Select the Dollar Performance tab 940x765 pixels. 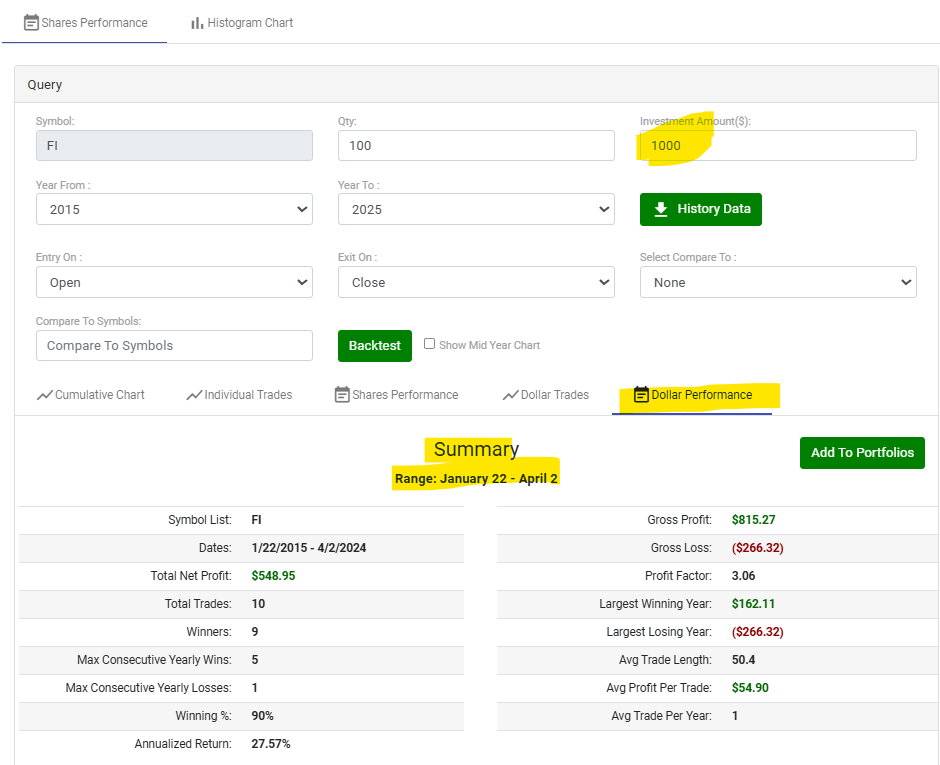[x=693, y=395]
